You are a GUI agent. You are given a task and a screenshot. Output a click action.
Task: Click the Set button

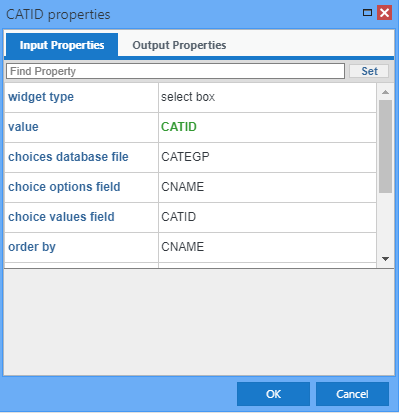(369, 71)
